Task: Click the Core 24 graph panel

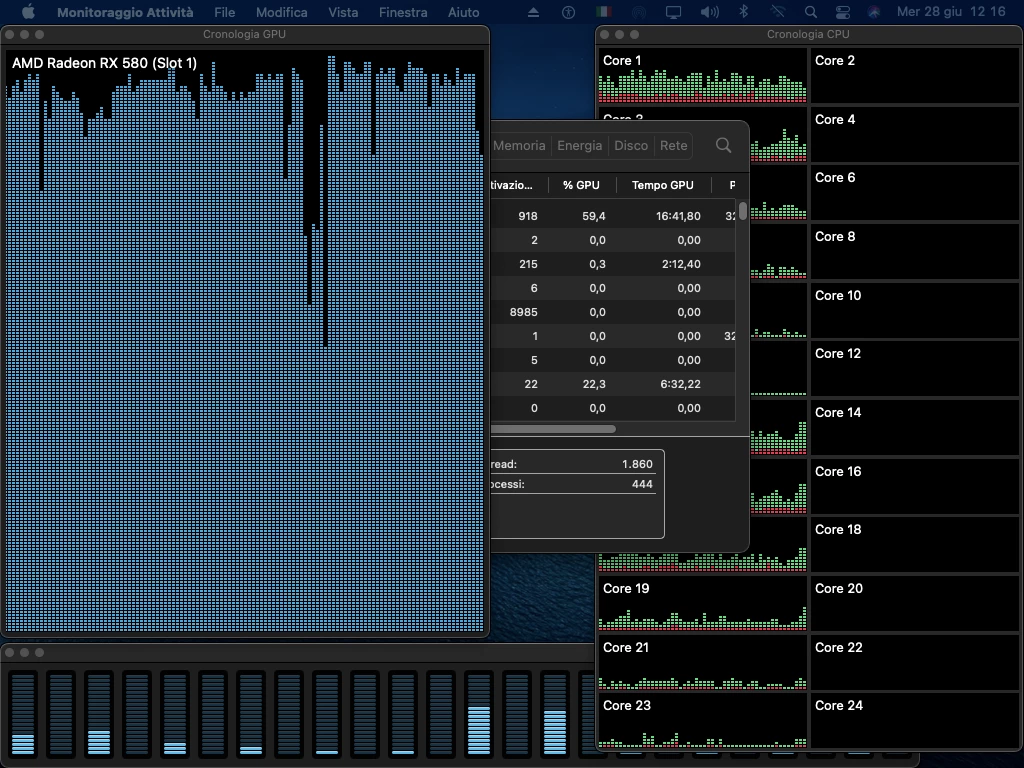Action: pos(914,721)
